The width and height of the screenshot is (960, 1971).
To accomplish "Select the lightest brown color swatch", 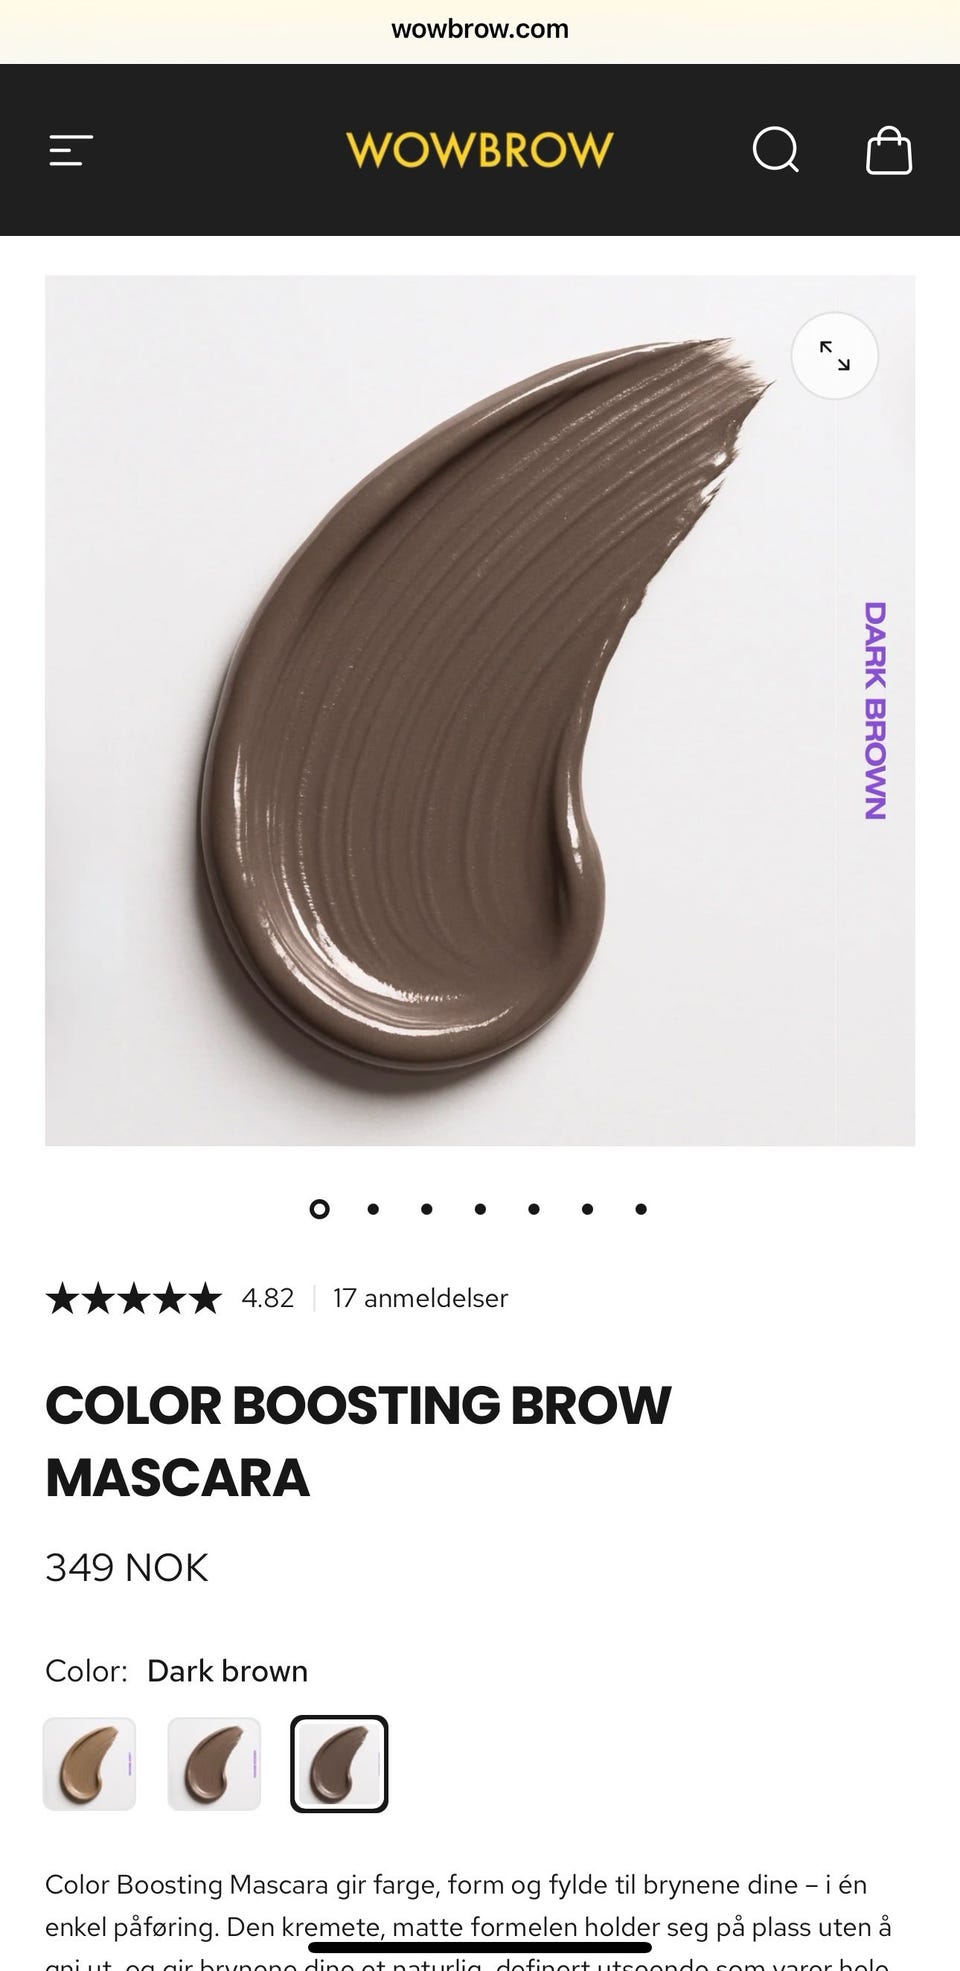I will pos(90,1764).
